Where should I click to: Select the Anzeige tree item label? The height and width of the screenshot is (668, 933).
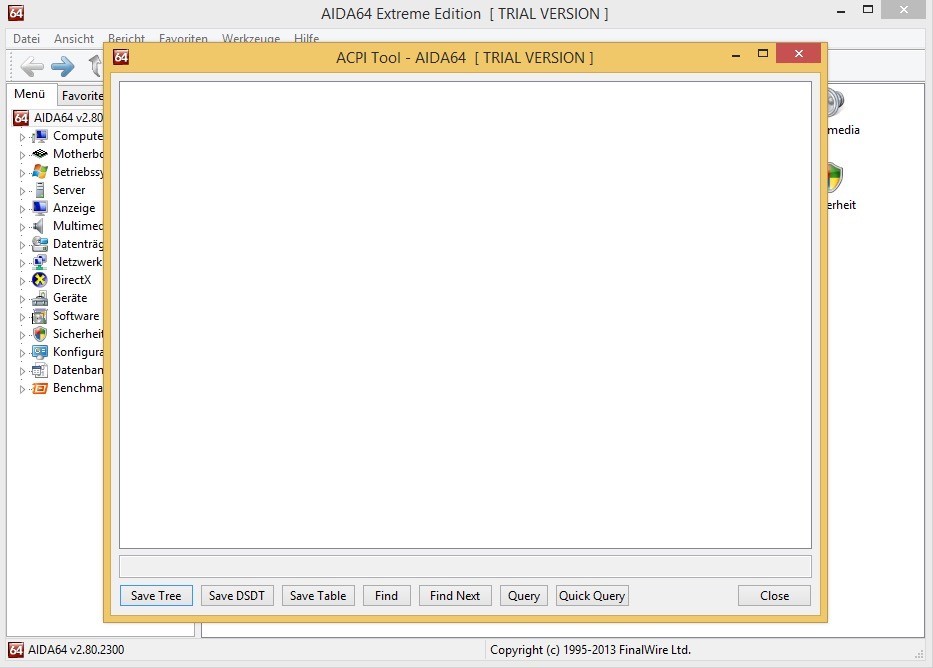pyautogui.click(x=74, y=208)
